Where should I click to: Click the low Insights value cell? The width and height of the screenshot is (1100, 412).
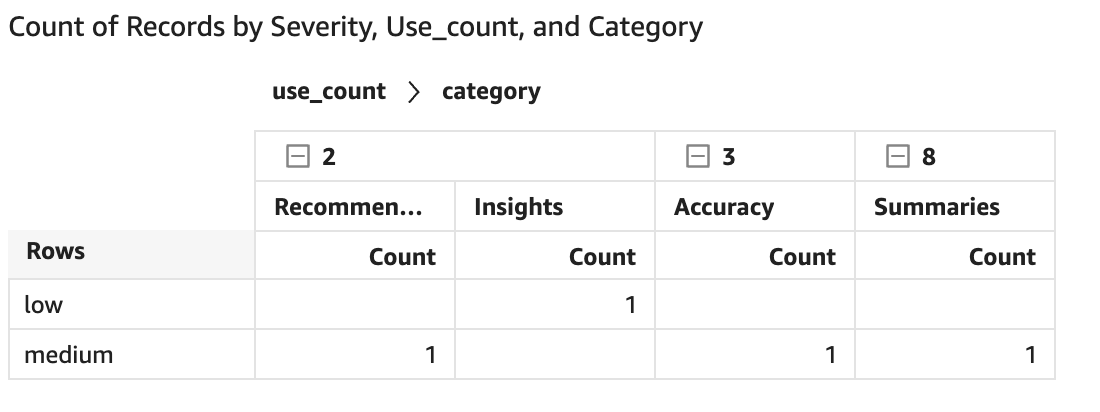555,305
